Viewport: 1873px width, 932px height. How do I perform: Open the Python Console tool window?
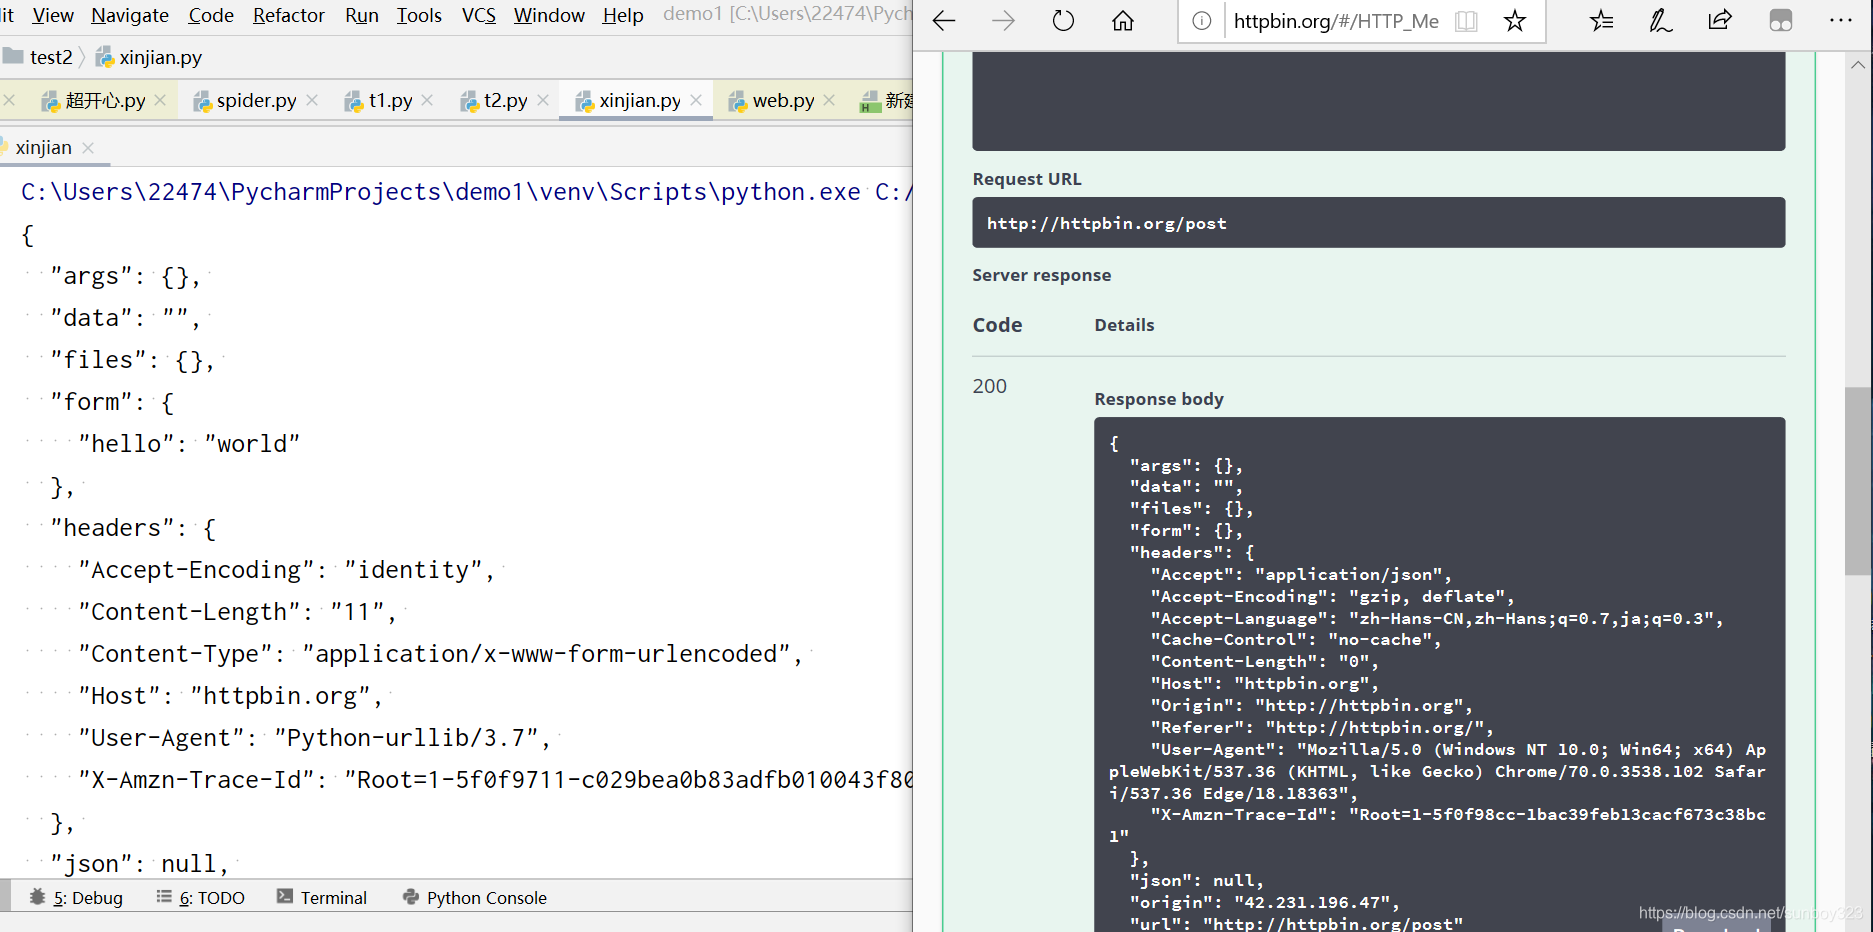point(475,897)
